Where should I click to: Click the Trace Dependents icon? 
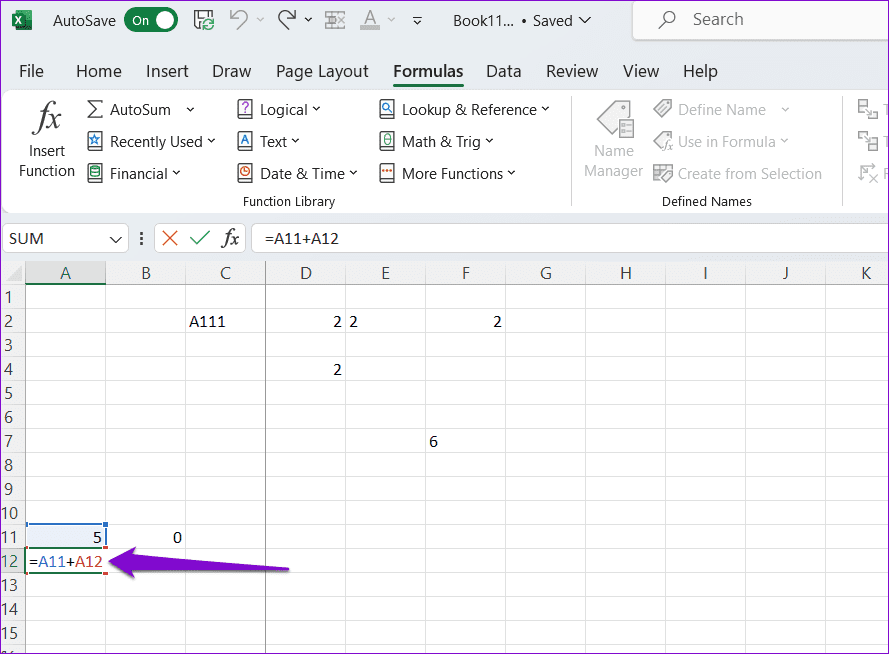[868, 141]
